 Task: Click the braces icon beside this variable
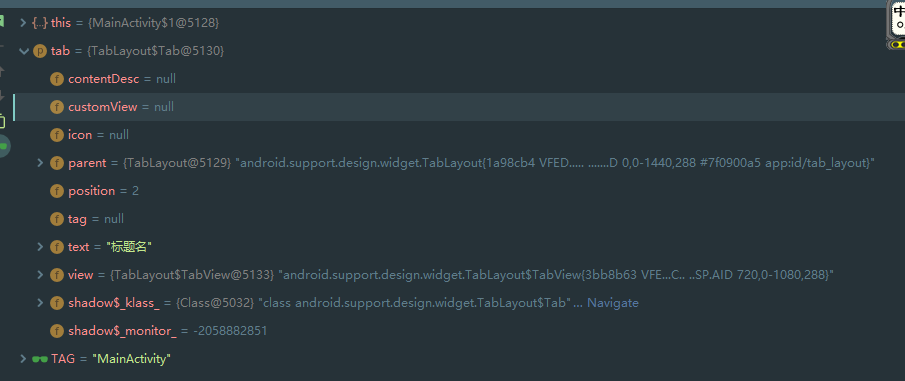point(40,23)
